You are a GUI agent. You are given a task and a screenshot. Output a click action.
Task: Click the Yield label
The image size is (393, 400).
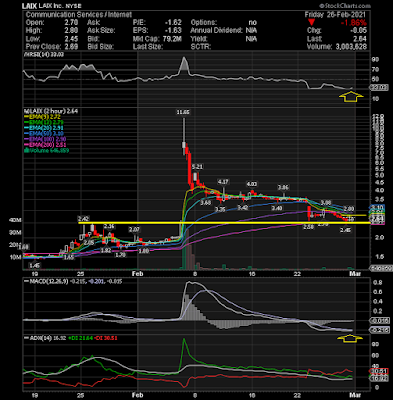199,39
